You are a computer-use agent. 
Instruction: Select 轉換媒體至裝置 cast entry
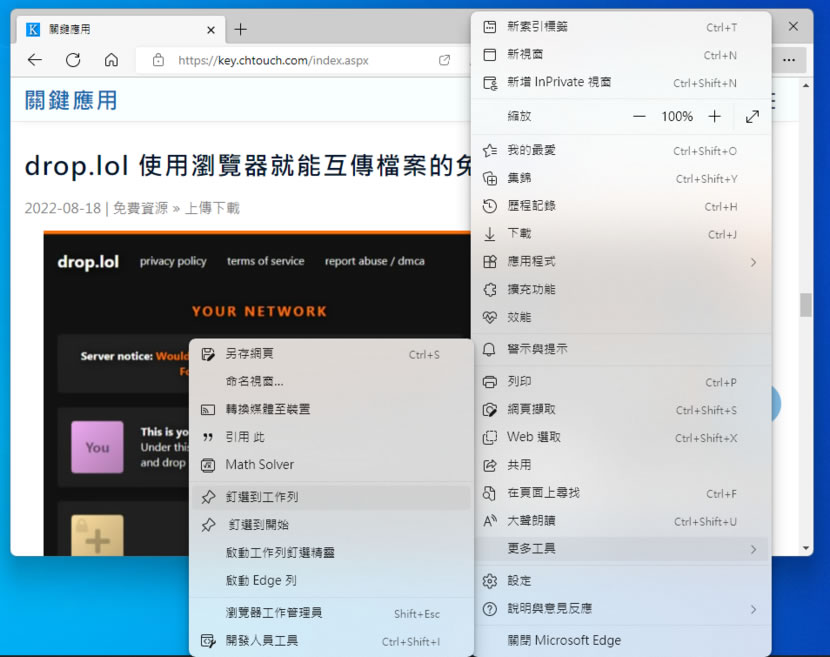pos(331,409)
